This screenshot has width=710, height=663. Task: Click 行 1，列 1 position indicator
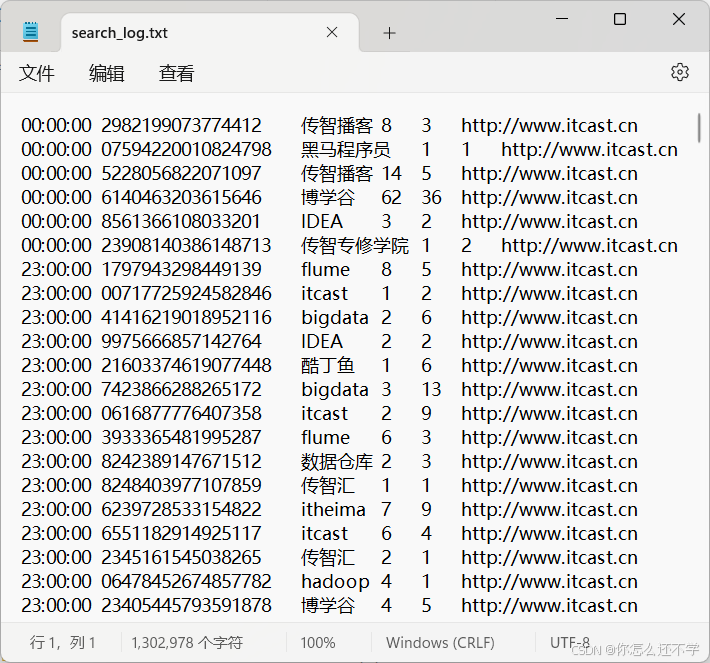point(62,643)
